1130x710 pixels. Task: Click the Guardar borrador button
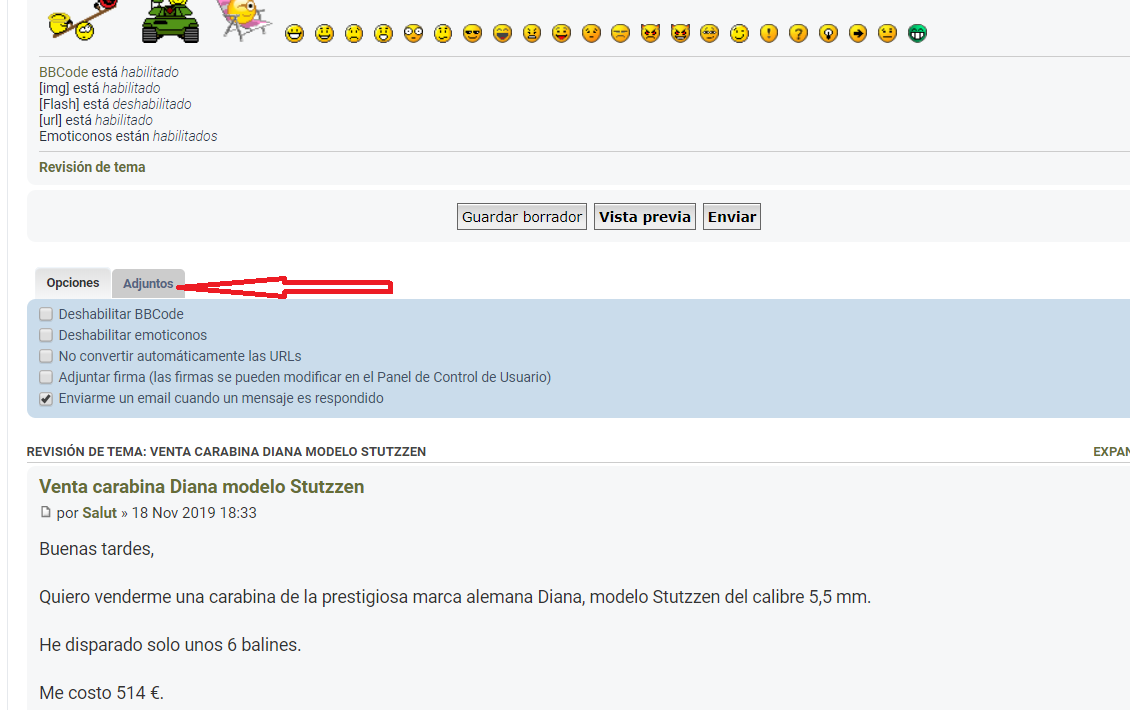point(522,217)
